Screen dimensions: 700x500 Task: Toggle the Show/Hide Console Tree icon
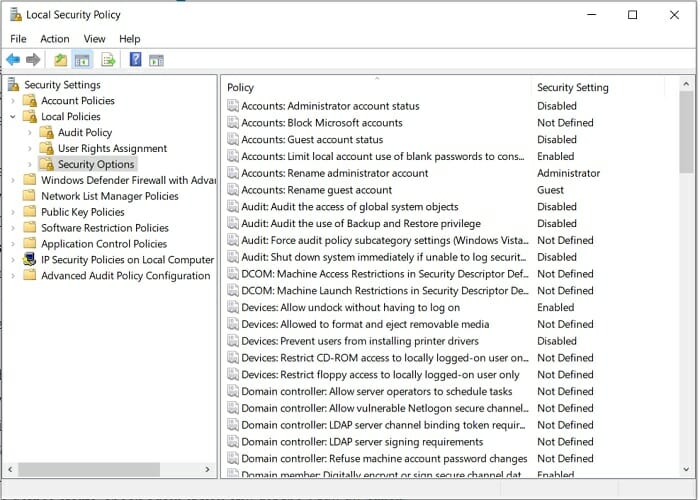click(83, 60)
